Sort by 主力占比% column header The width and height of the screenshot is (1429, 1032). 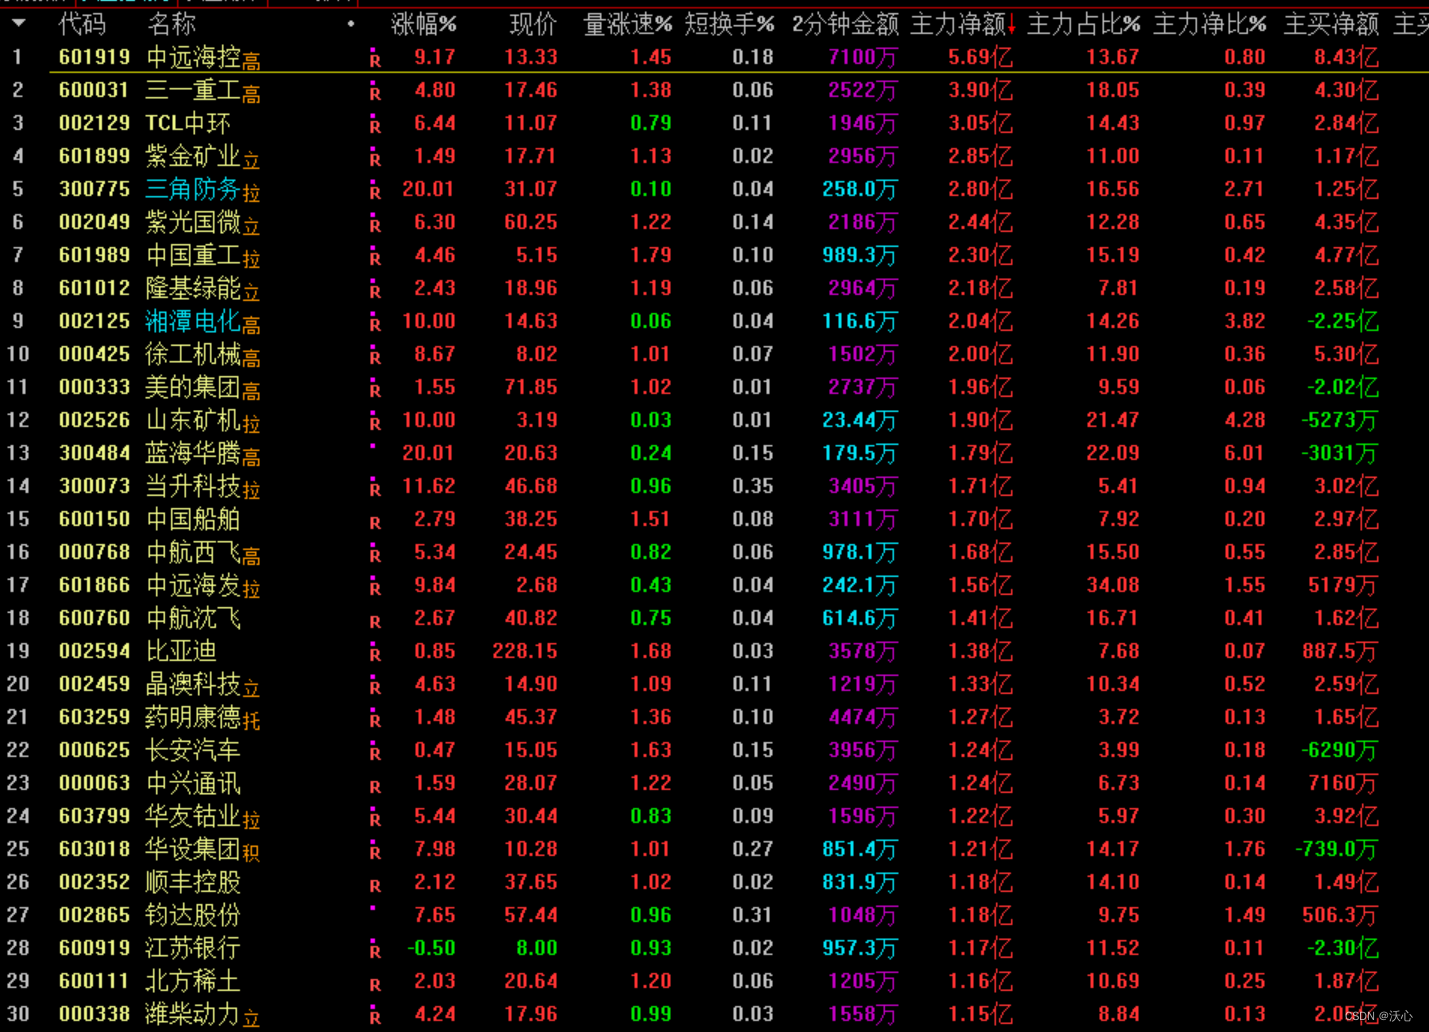coord(1084,24)
